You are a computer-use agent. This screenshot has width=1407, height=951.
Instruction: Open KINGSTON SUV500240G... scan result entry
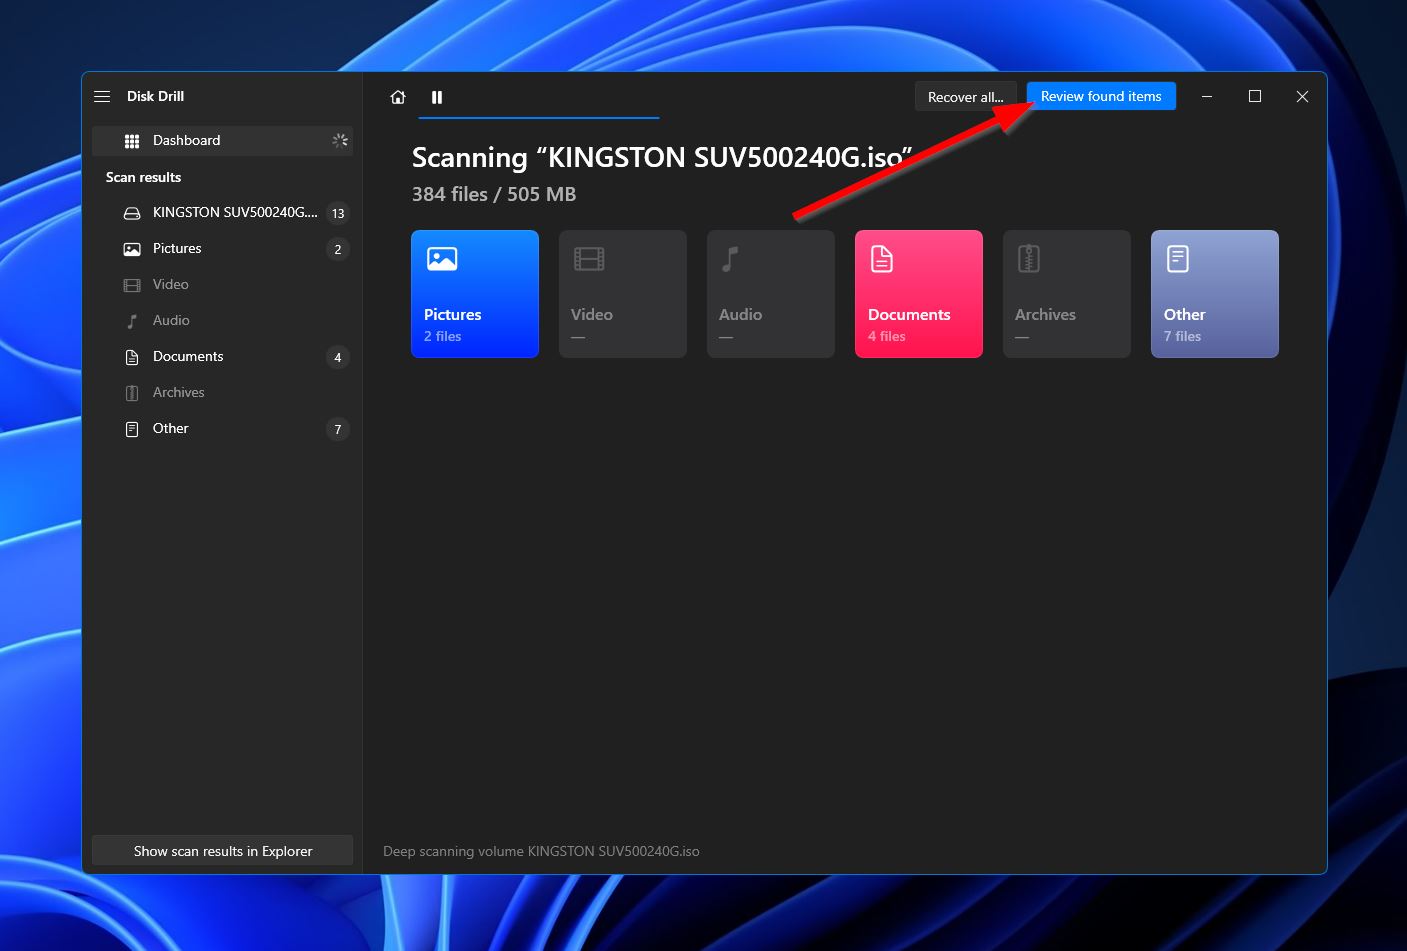pos(222,213)
